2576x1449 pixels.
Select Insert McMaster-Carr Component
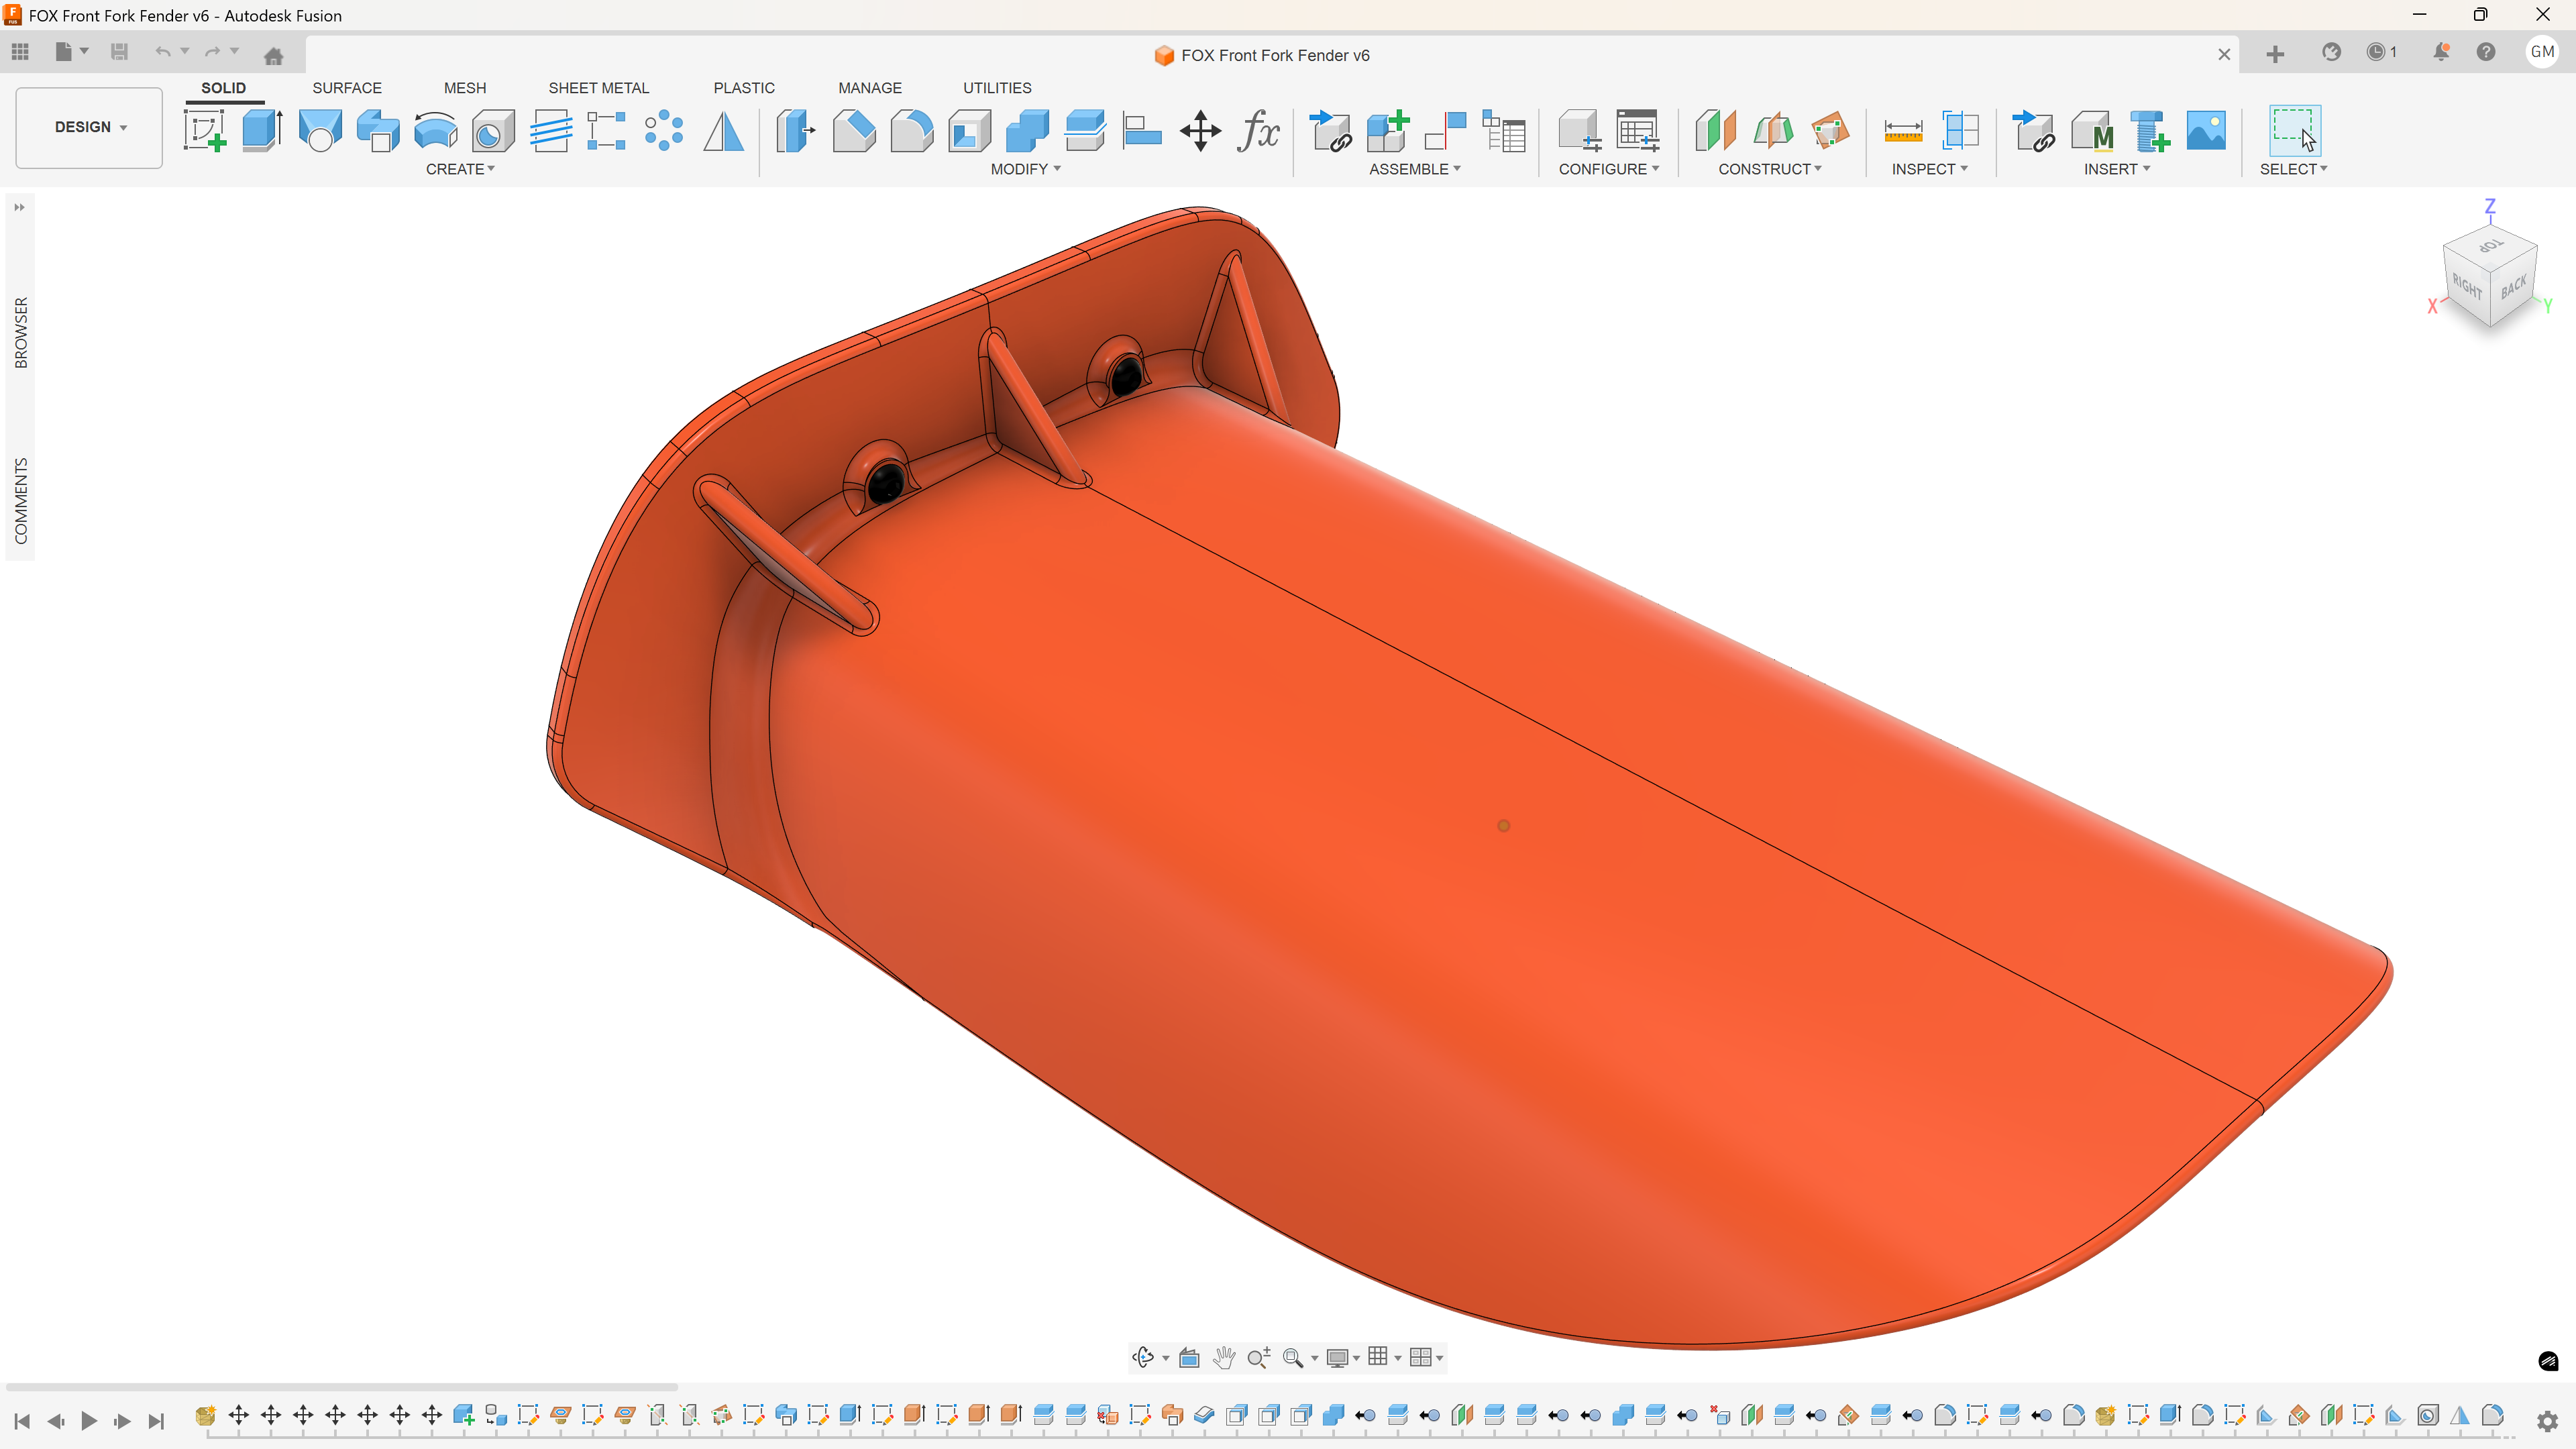2092,131
